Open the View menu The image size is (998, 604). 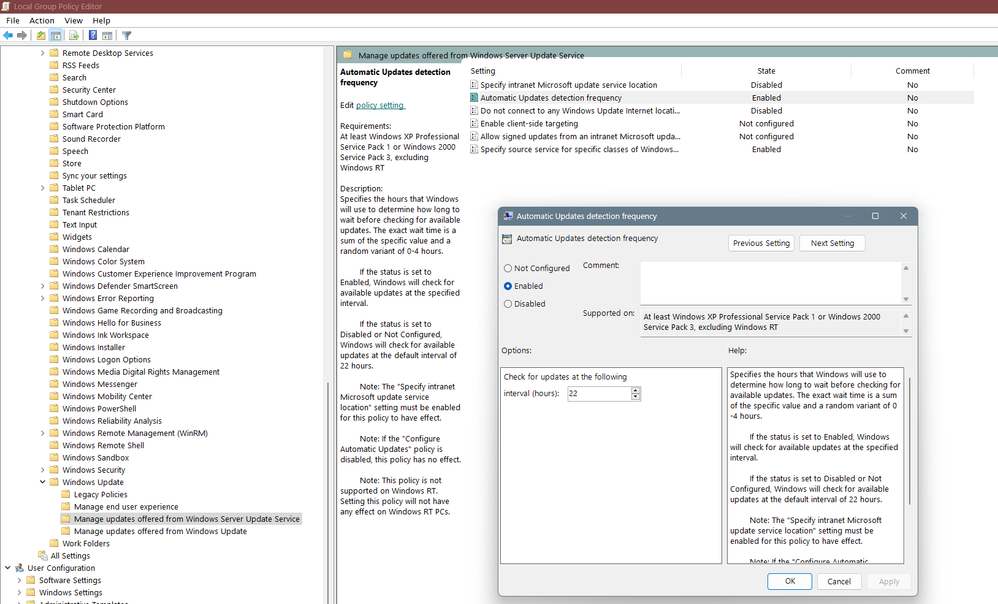click(x=73, y=20)
